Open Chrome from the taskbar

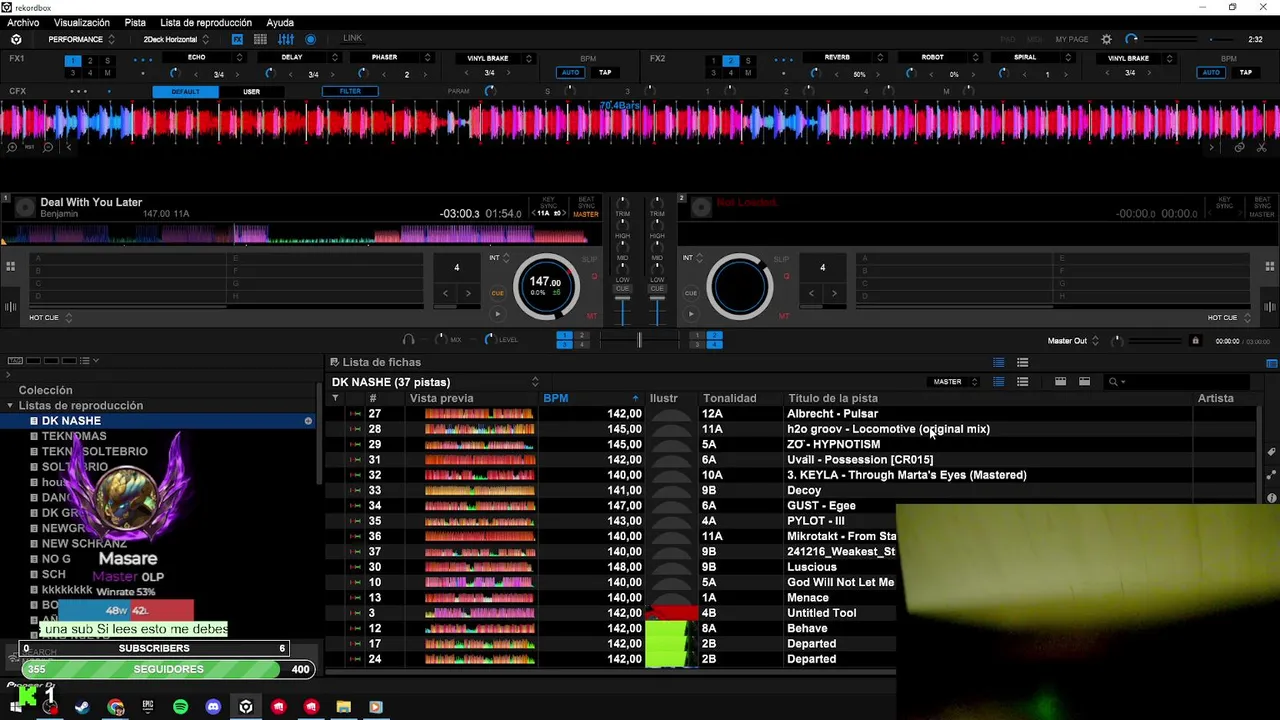[x=116, y=707]
